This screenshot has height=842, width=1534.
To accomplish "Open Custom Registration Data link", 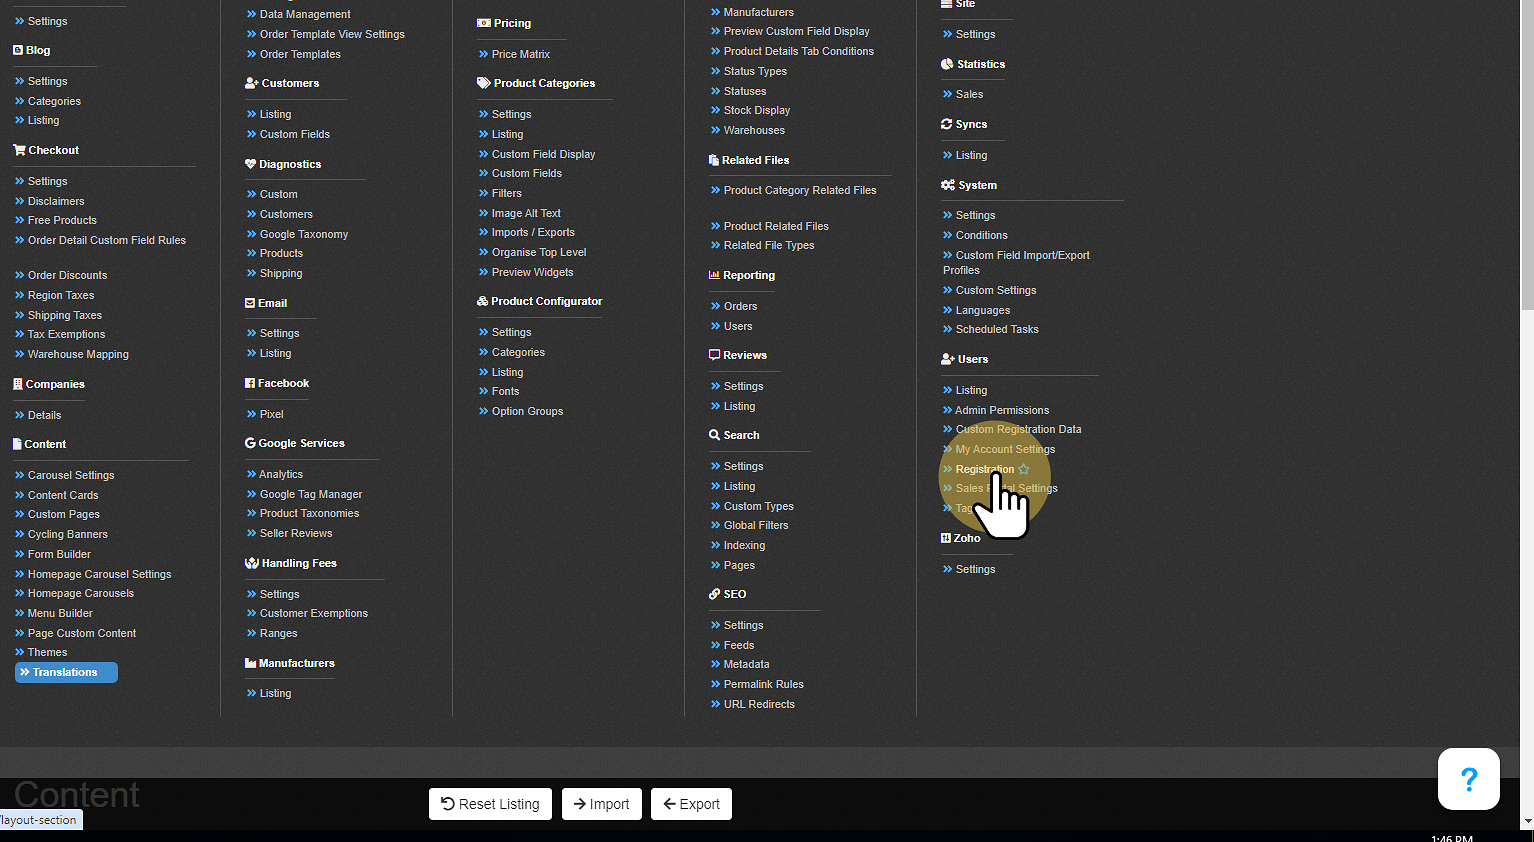I will pos(1018,429).
